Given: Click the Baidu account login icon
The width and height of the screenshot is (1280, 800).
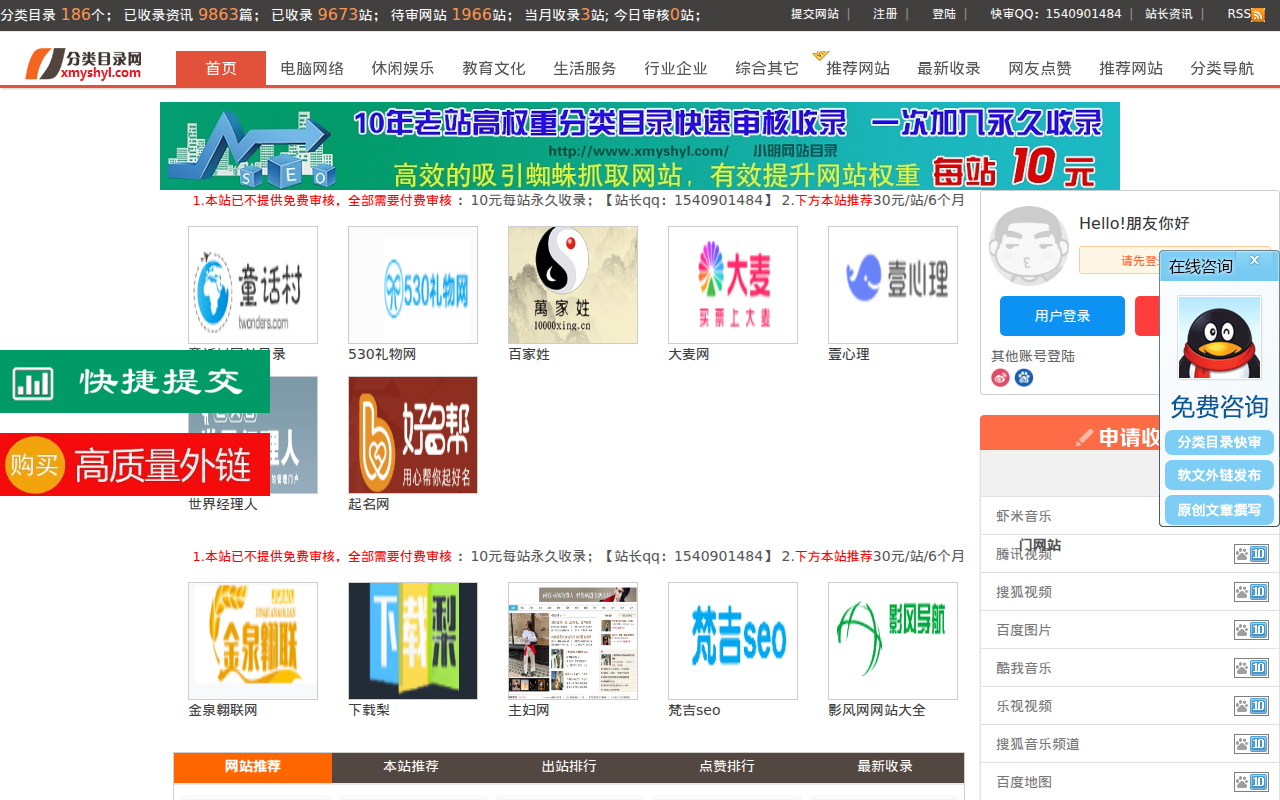Looking at the screenshot, I should coord(1023,377).
